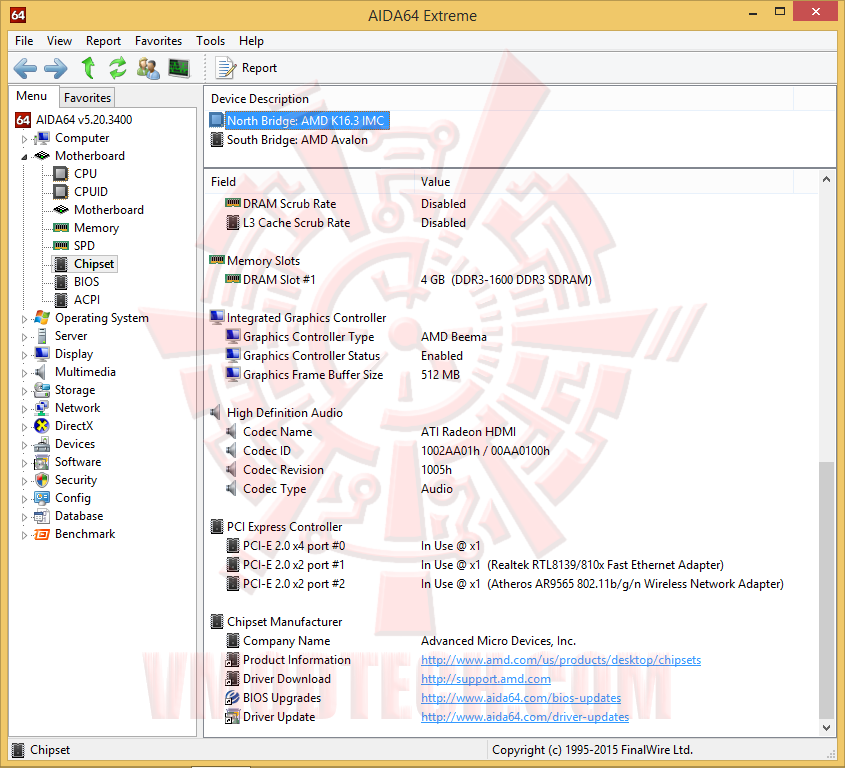The width and height of the screenshot is (845, 768).
Task: Open the amd.com desktop chipsets link
Action: coord(560,660)
